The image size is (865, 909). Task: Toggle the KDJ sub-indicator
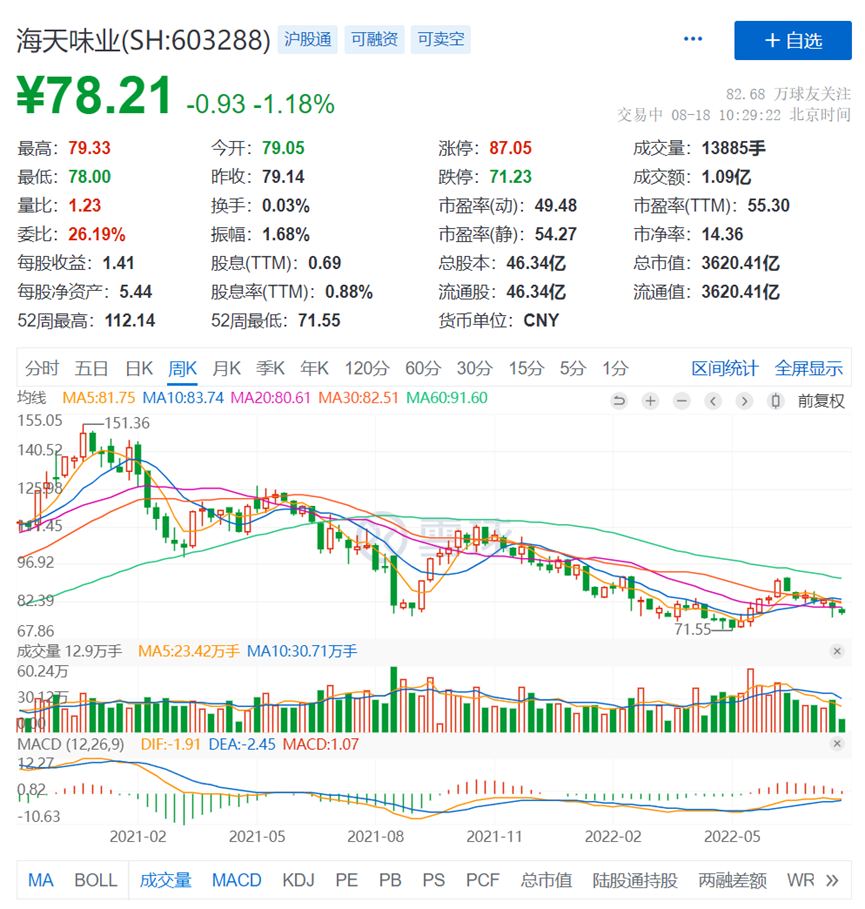(x=298, y=881)
